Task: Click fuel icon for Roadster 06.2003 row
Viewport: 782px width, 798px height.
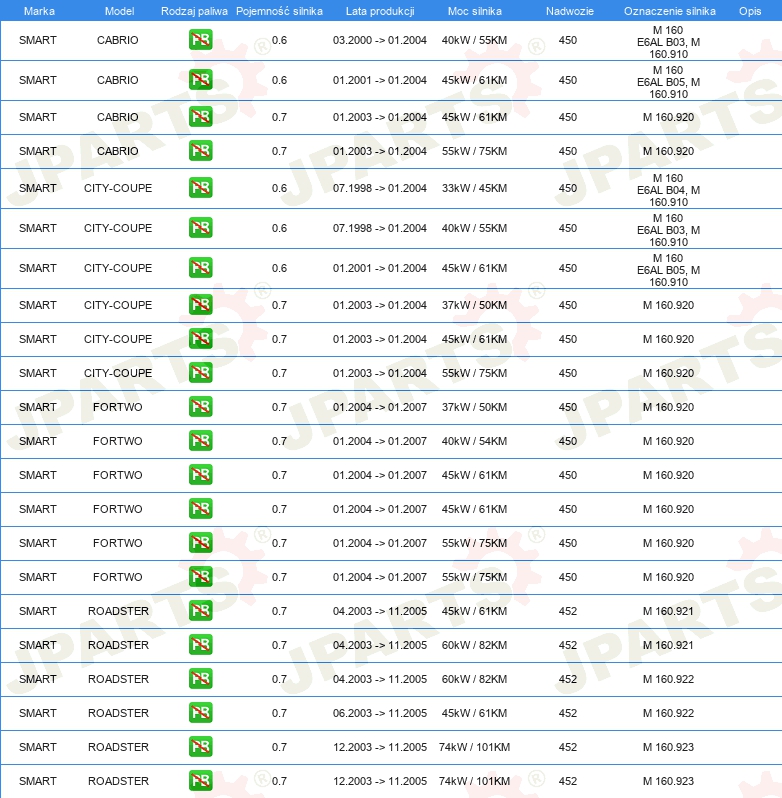Action: click(200, 712)
